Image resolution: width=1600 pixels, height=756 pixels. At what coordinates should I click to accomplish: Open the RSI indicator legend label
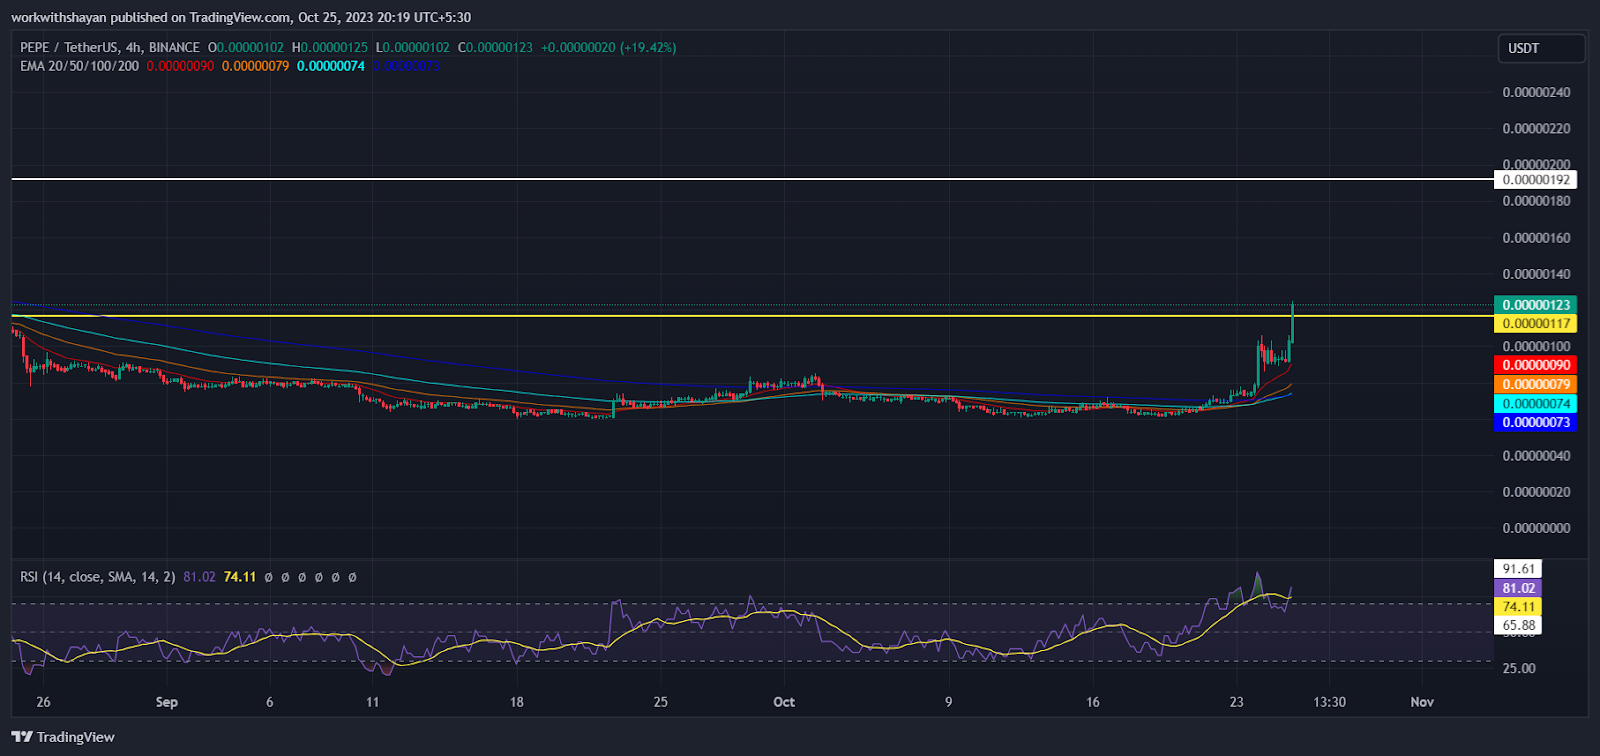pyautogui.click(x=98, y=577)
